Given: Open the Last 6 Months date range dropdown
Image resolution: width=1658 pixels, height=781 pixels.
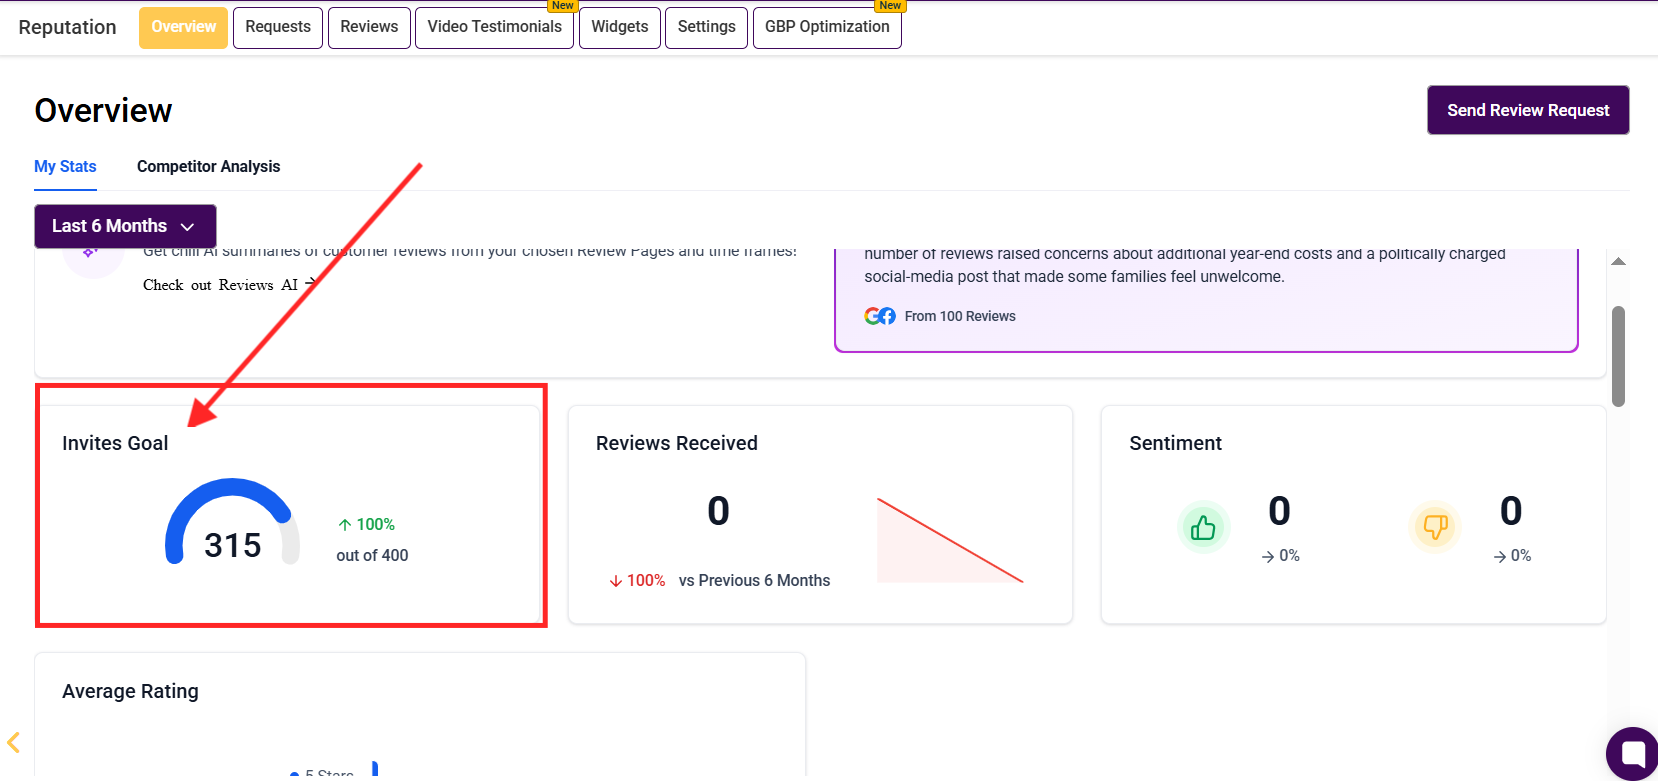Looking at the screenshot, I should pyautogui.click(x=125, y=226).
